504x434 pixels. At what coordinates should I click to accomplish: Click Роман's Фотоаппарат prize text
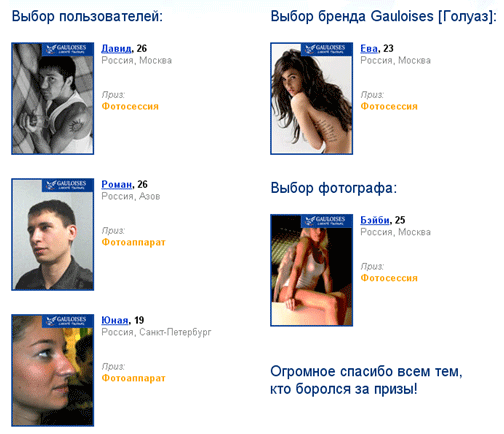(133, 242)
